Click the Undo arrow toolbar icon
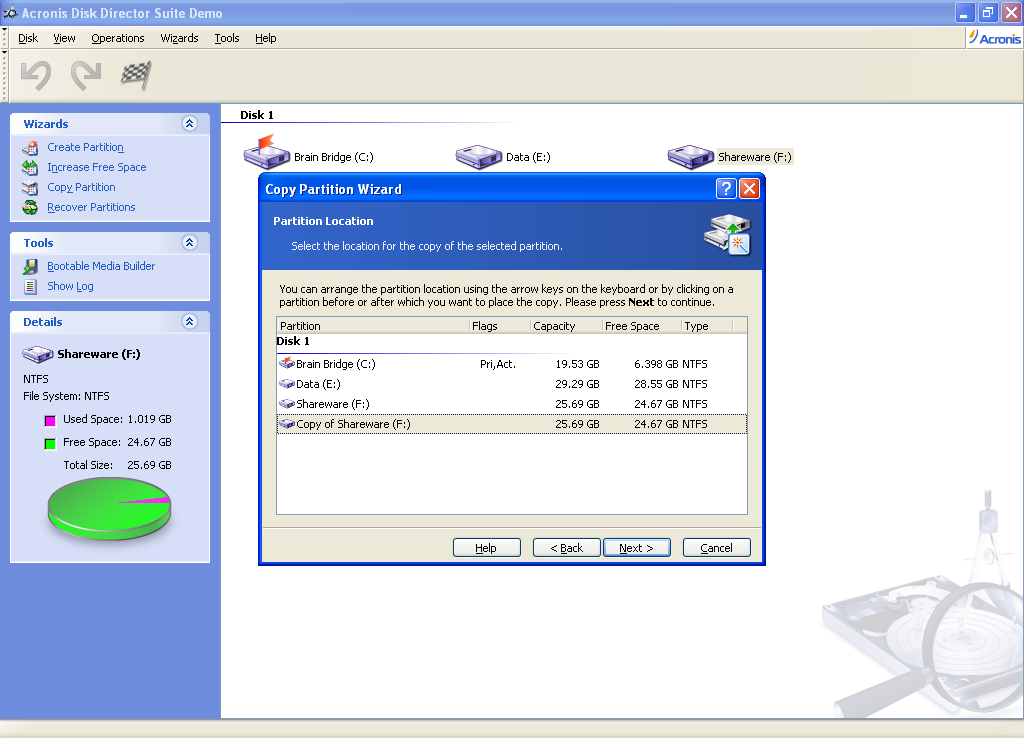This screenshot has width=1024, height=738. click(x=36, y=75)
